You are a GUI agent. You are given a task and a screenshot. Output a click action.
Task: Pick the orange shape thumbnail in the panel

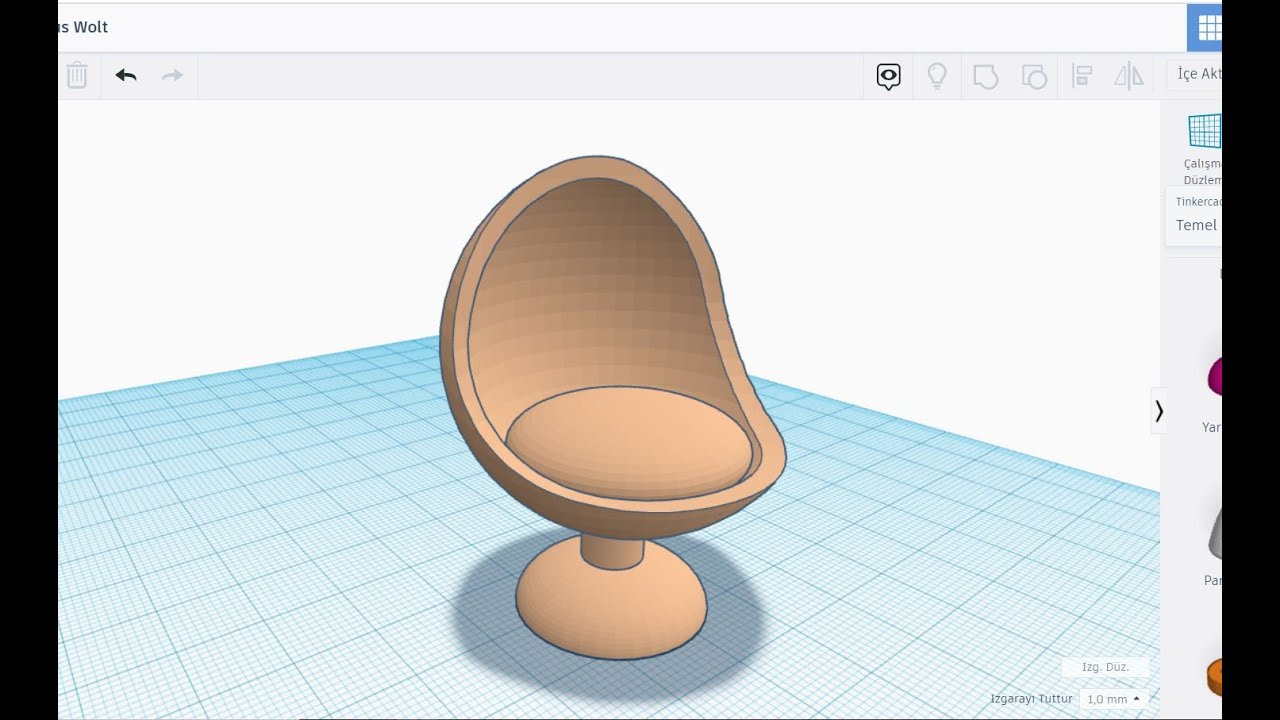point(1214,677)
